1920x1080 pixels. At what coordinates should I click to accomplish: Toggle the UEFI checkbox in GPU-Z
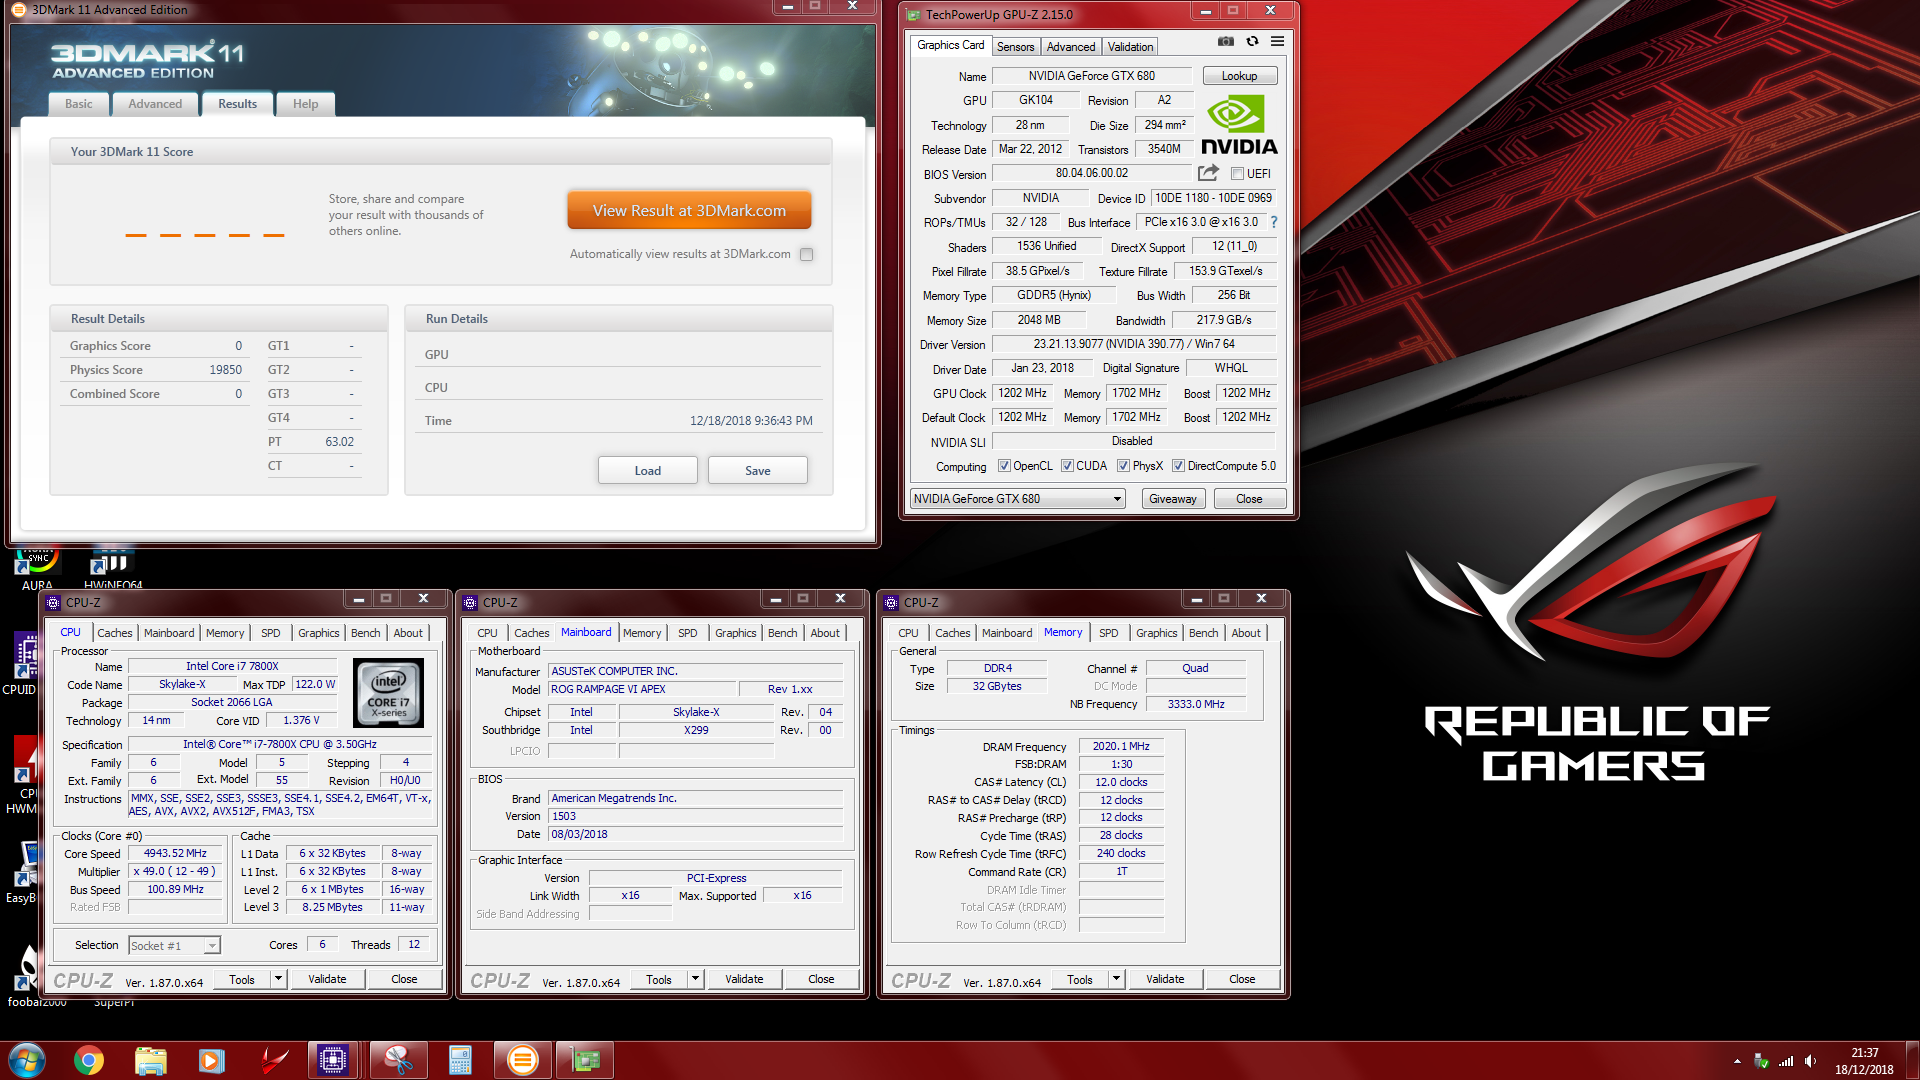(1237, 174)
